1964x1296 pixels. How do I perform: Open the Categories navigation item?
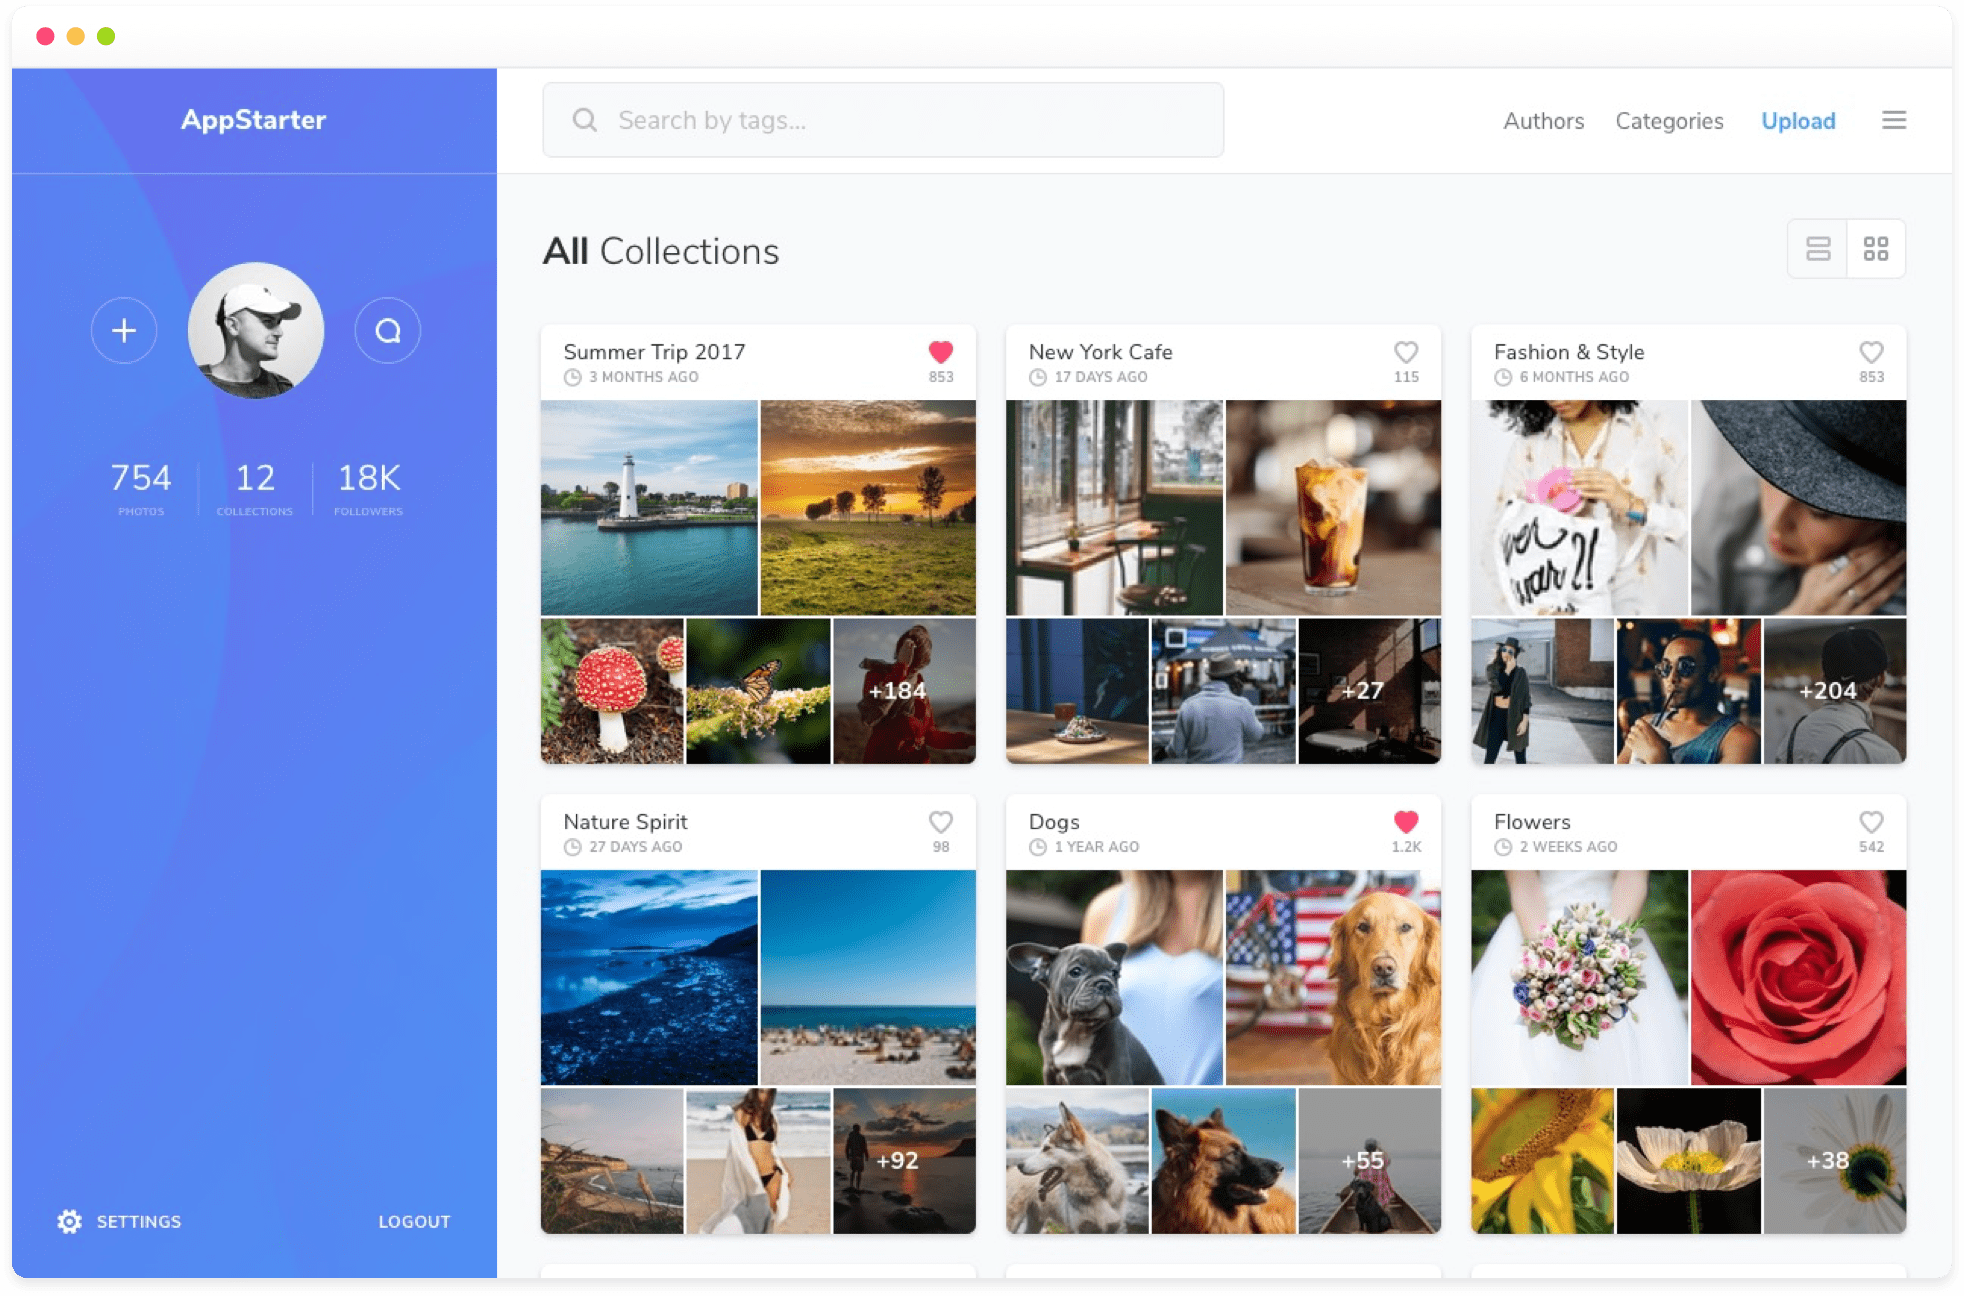point(1669,120)
